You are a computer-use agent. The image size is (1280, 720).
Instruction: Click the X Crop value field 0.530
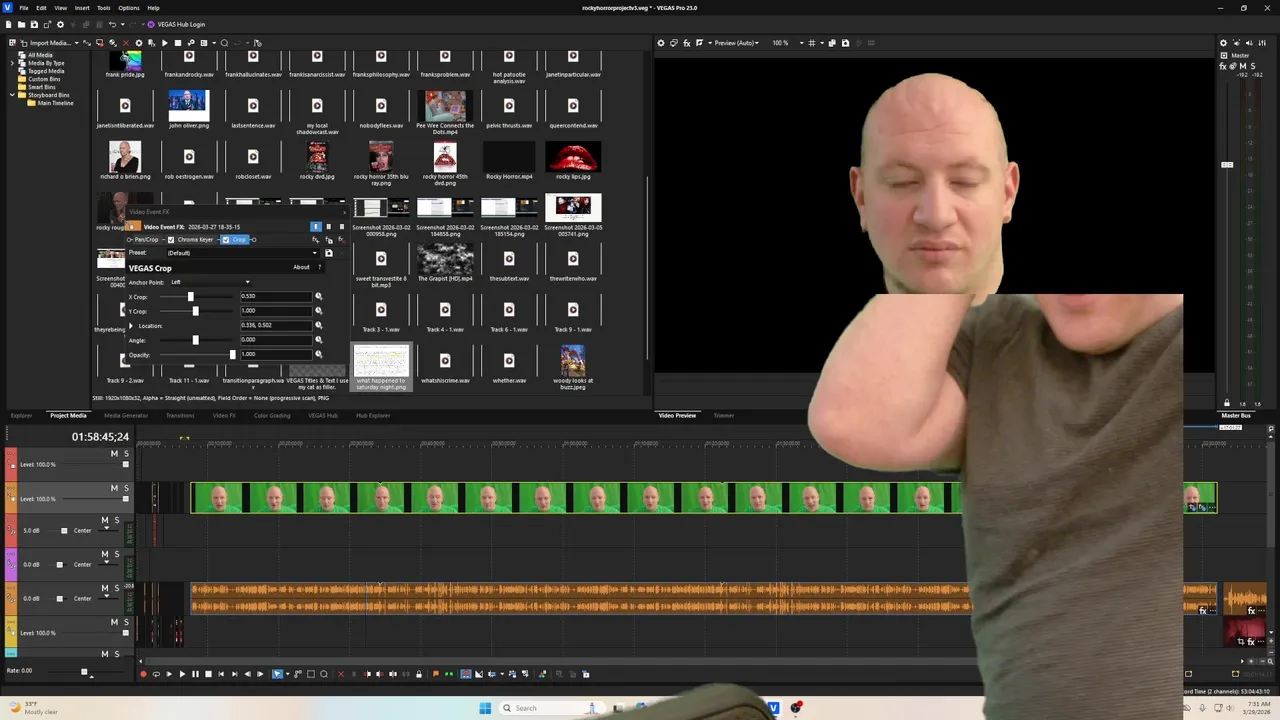point(275,297)
